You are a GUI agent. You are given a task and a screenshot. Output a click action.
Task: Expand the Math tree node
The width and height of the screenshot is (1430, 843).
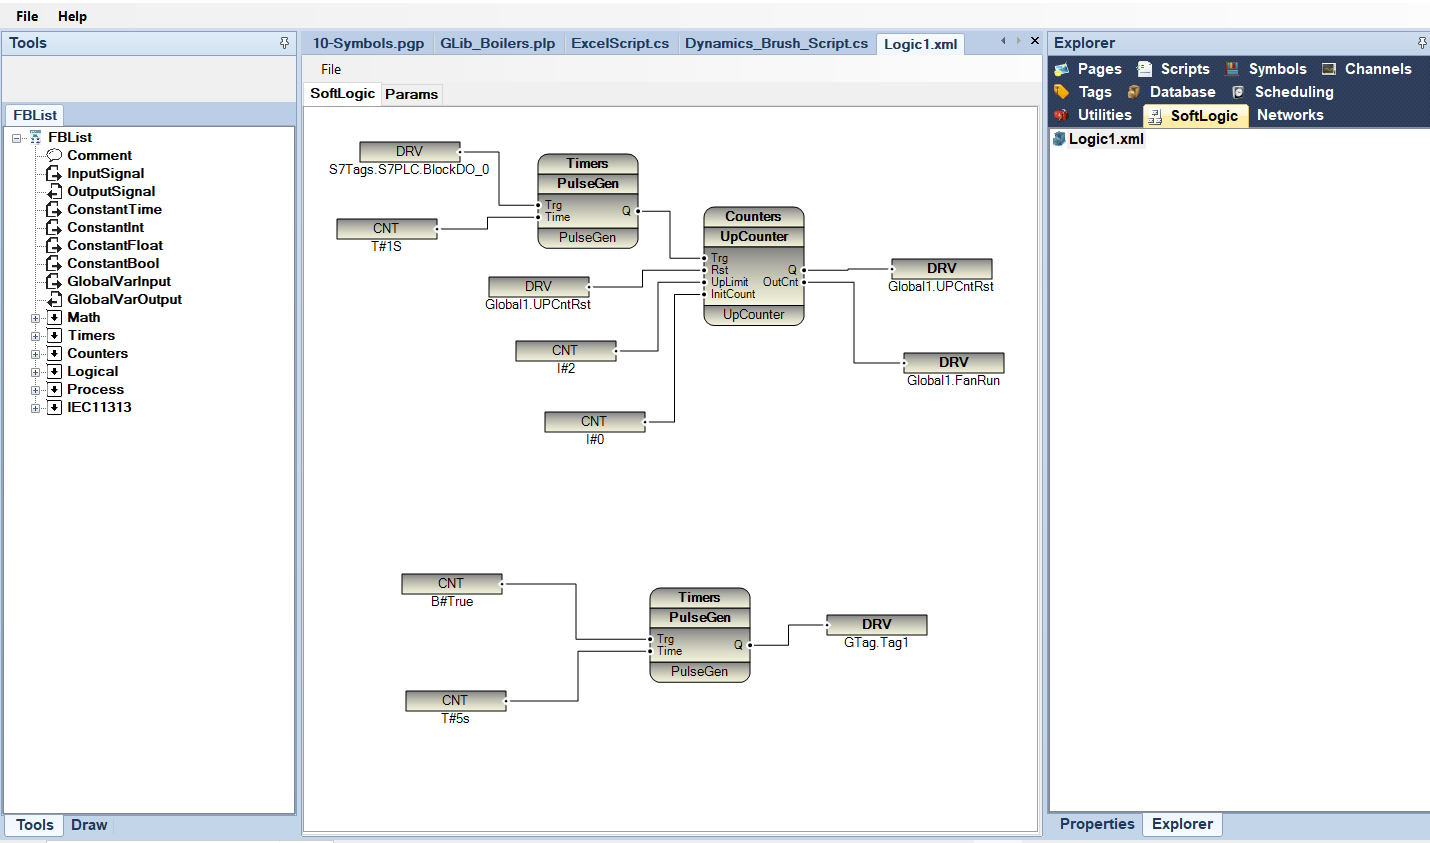(36, 318)
